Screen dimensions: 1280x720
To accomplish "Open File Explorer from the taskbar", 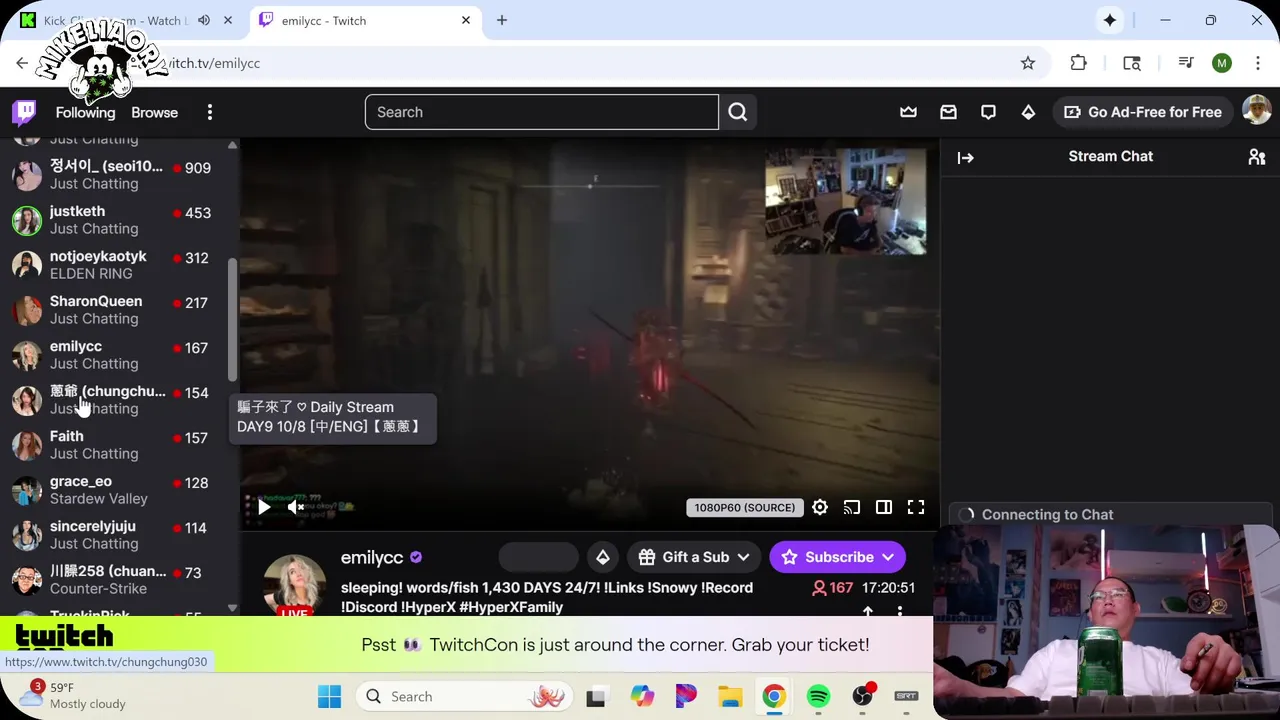I will [730, 696].
